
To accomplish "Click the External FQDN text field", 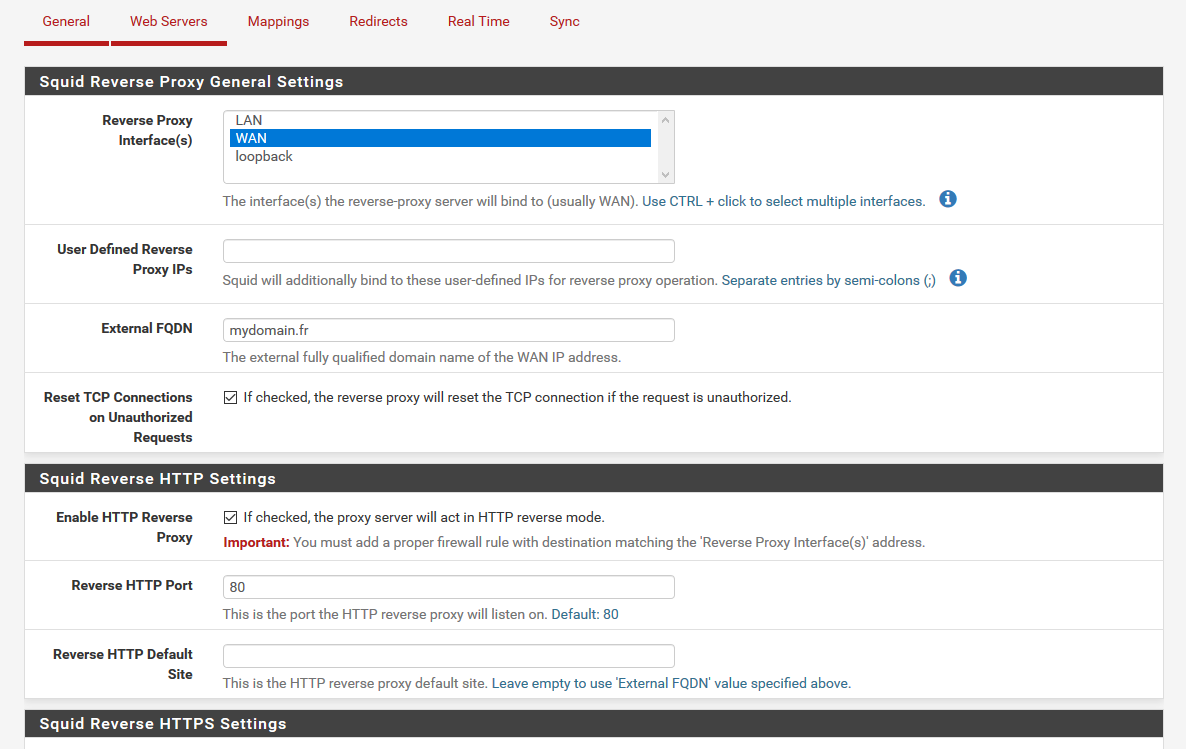I will (448, 330).
